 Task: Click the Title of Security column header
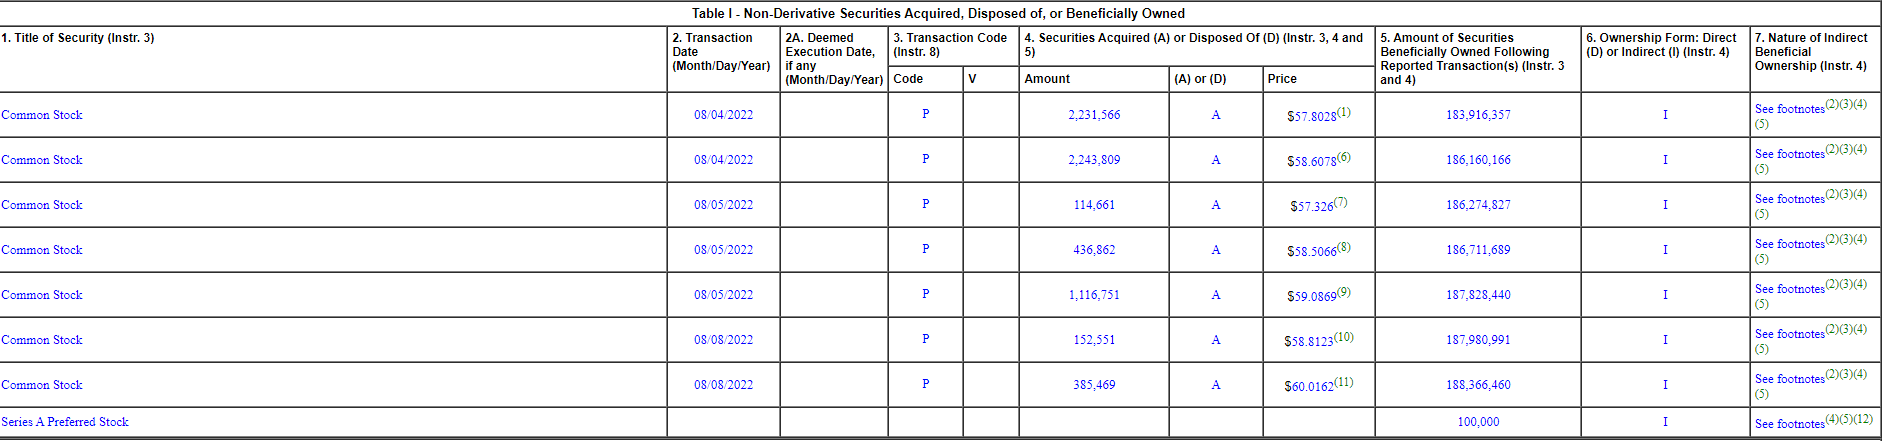click(78, 38)
